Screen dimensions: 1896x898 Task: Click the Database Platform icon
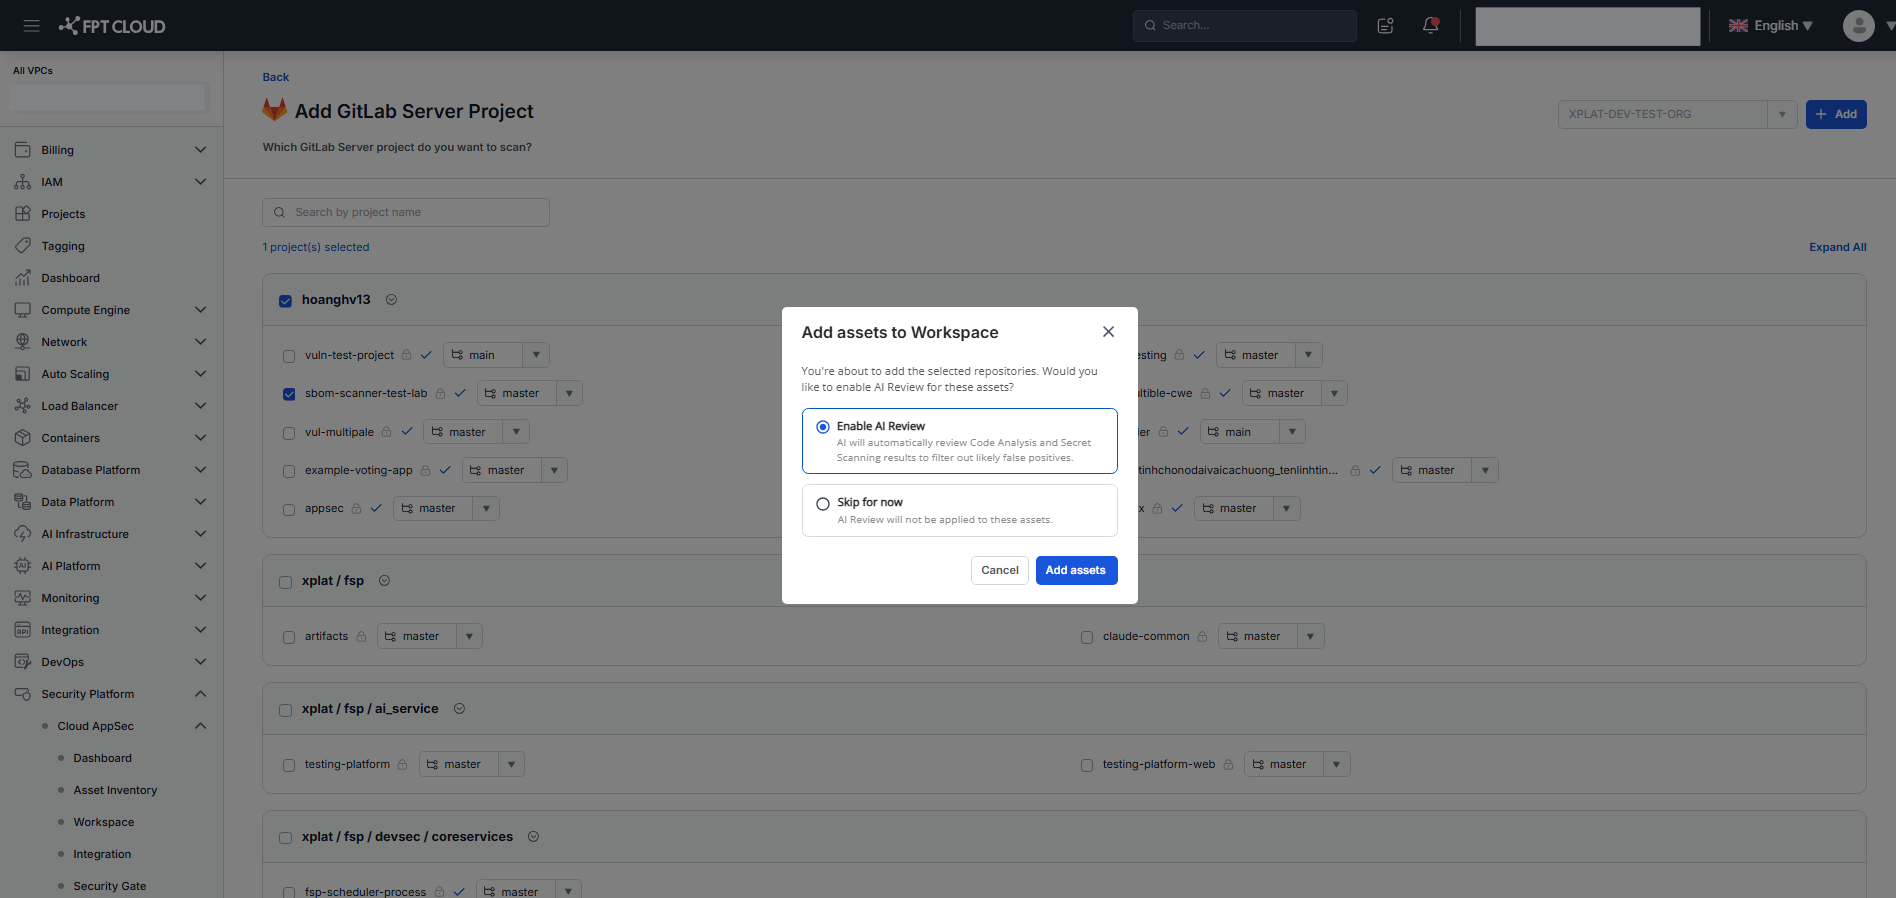[x=23, y=470]
